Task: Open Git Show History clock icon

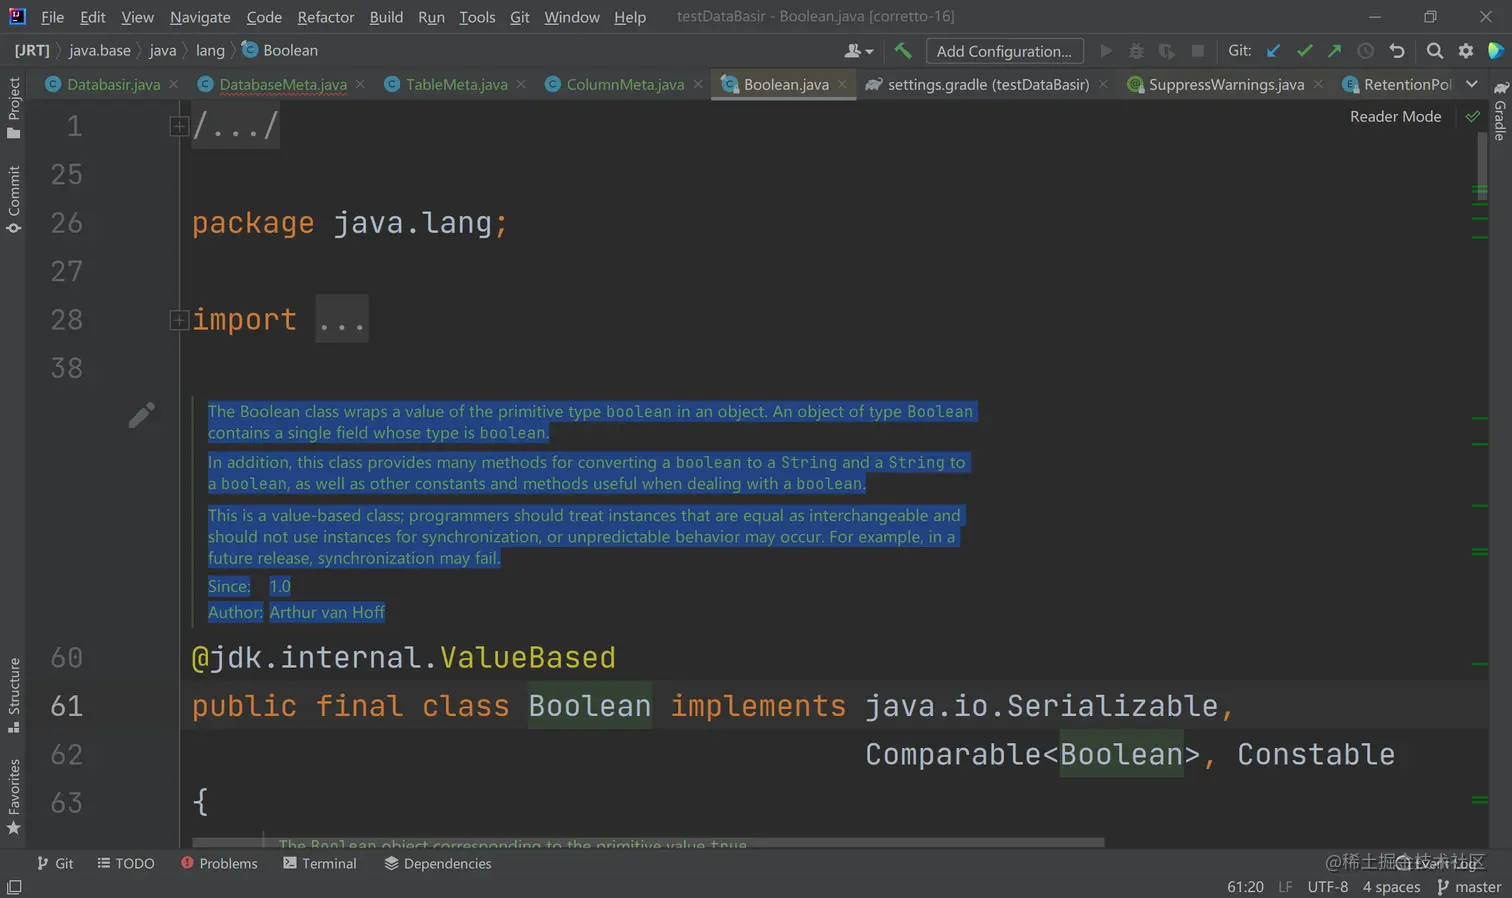Action: point(1365,51)
